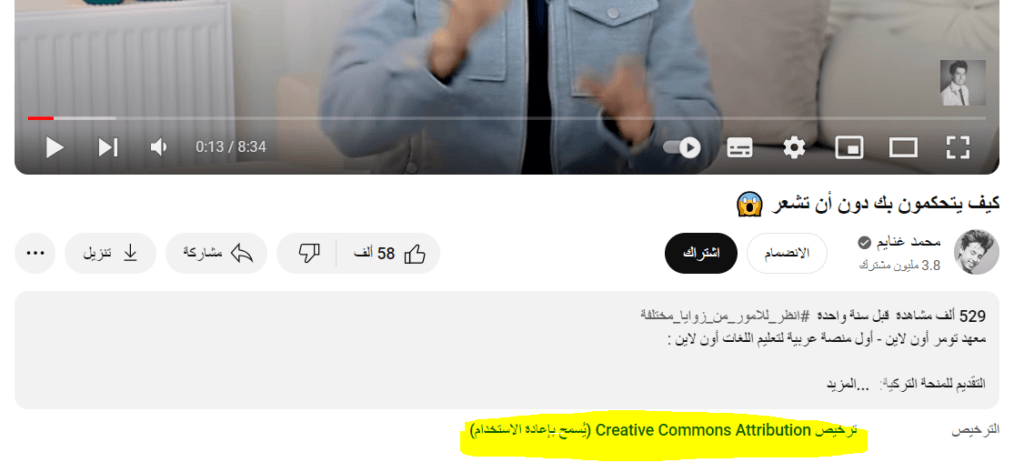The image size is (1024, 462).
Task: Turn on subtitles with the captions icon
Action: (739, 148)
